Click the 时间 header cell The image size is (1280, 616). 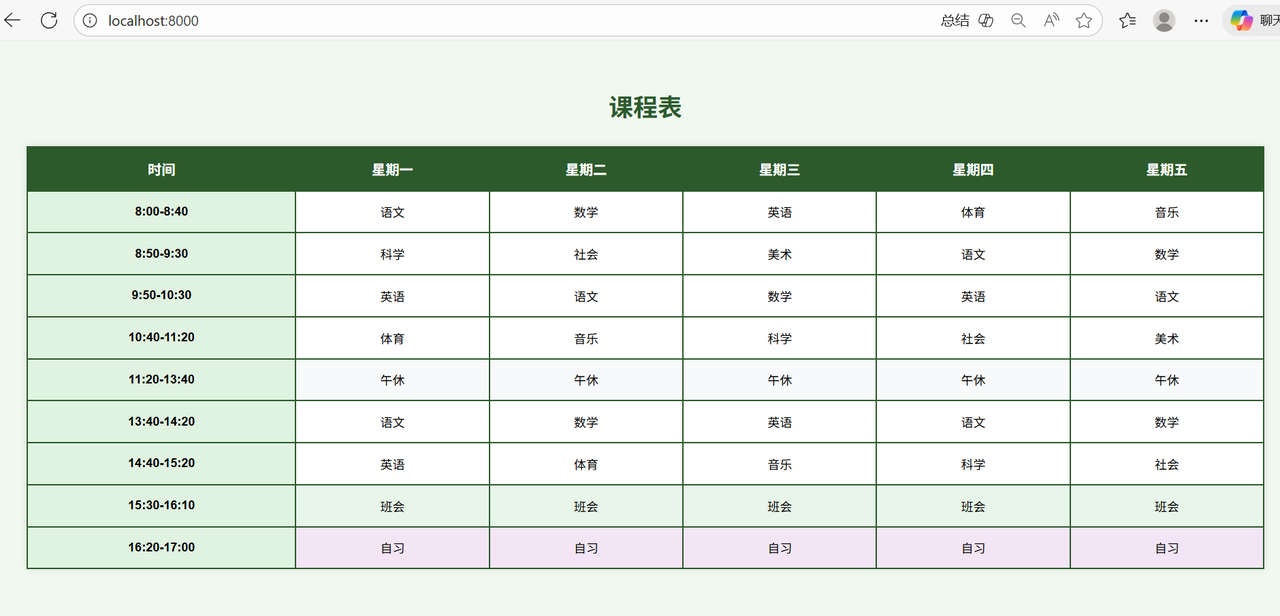point(161,169)
